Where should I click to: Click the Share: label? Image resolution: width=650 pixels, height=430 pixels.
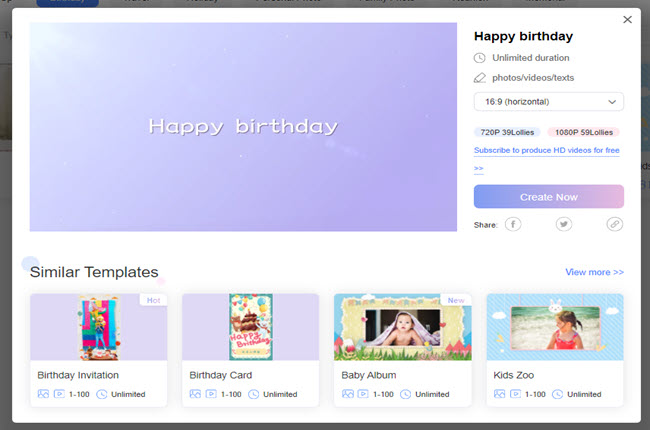click(x=485, y=225)
